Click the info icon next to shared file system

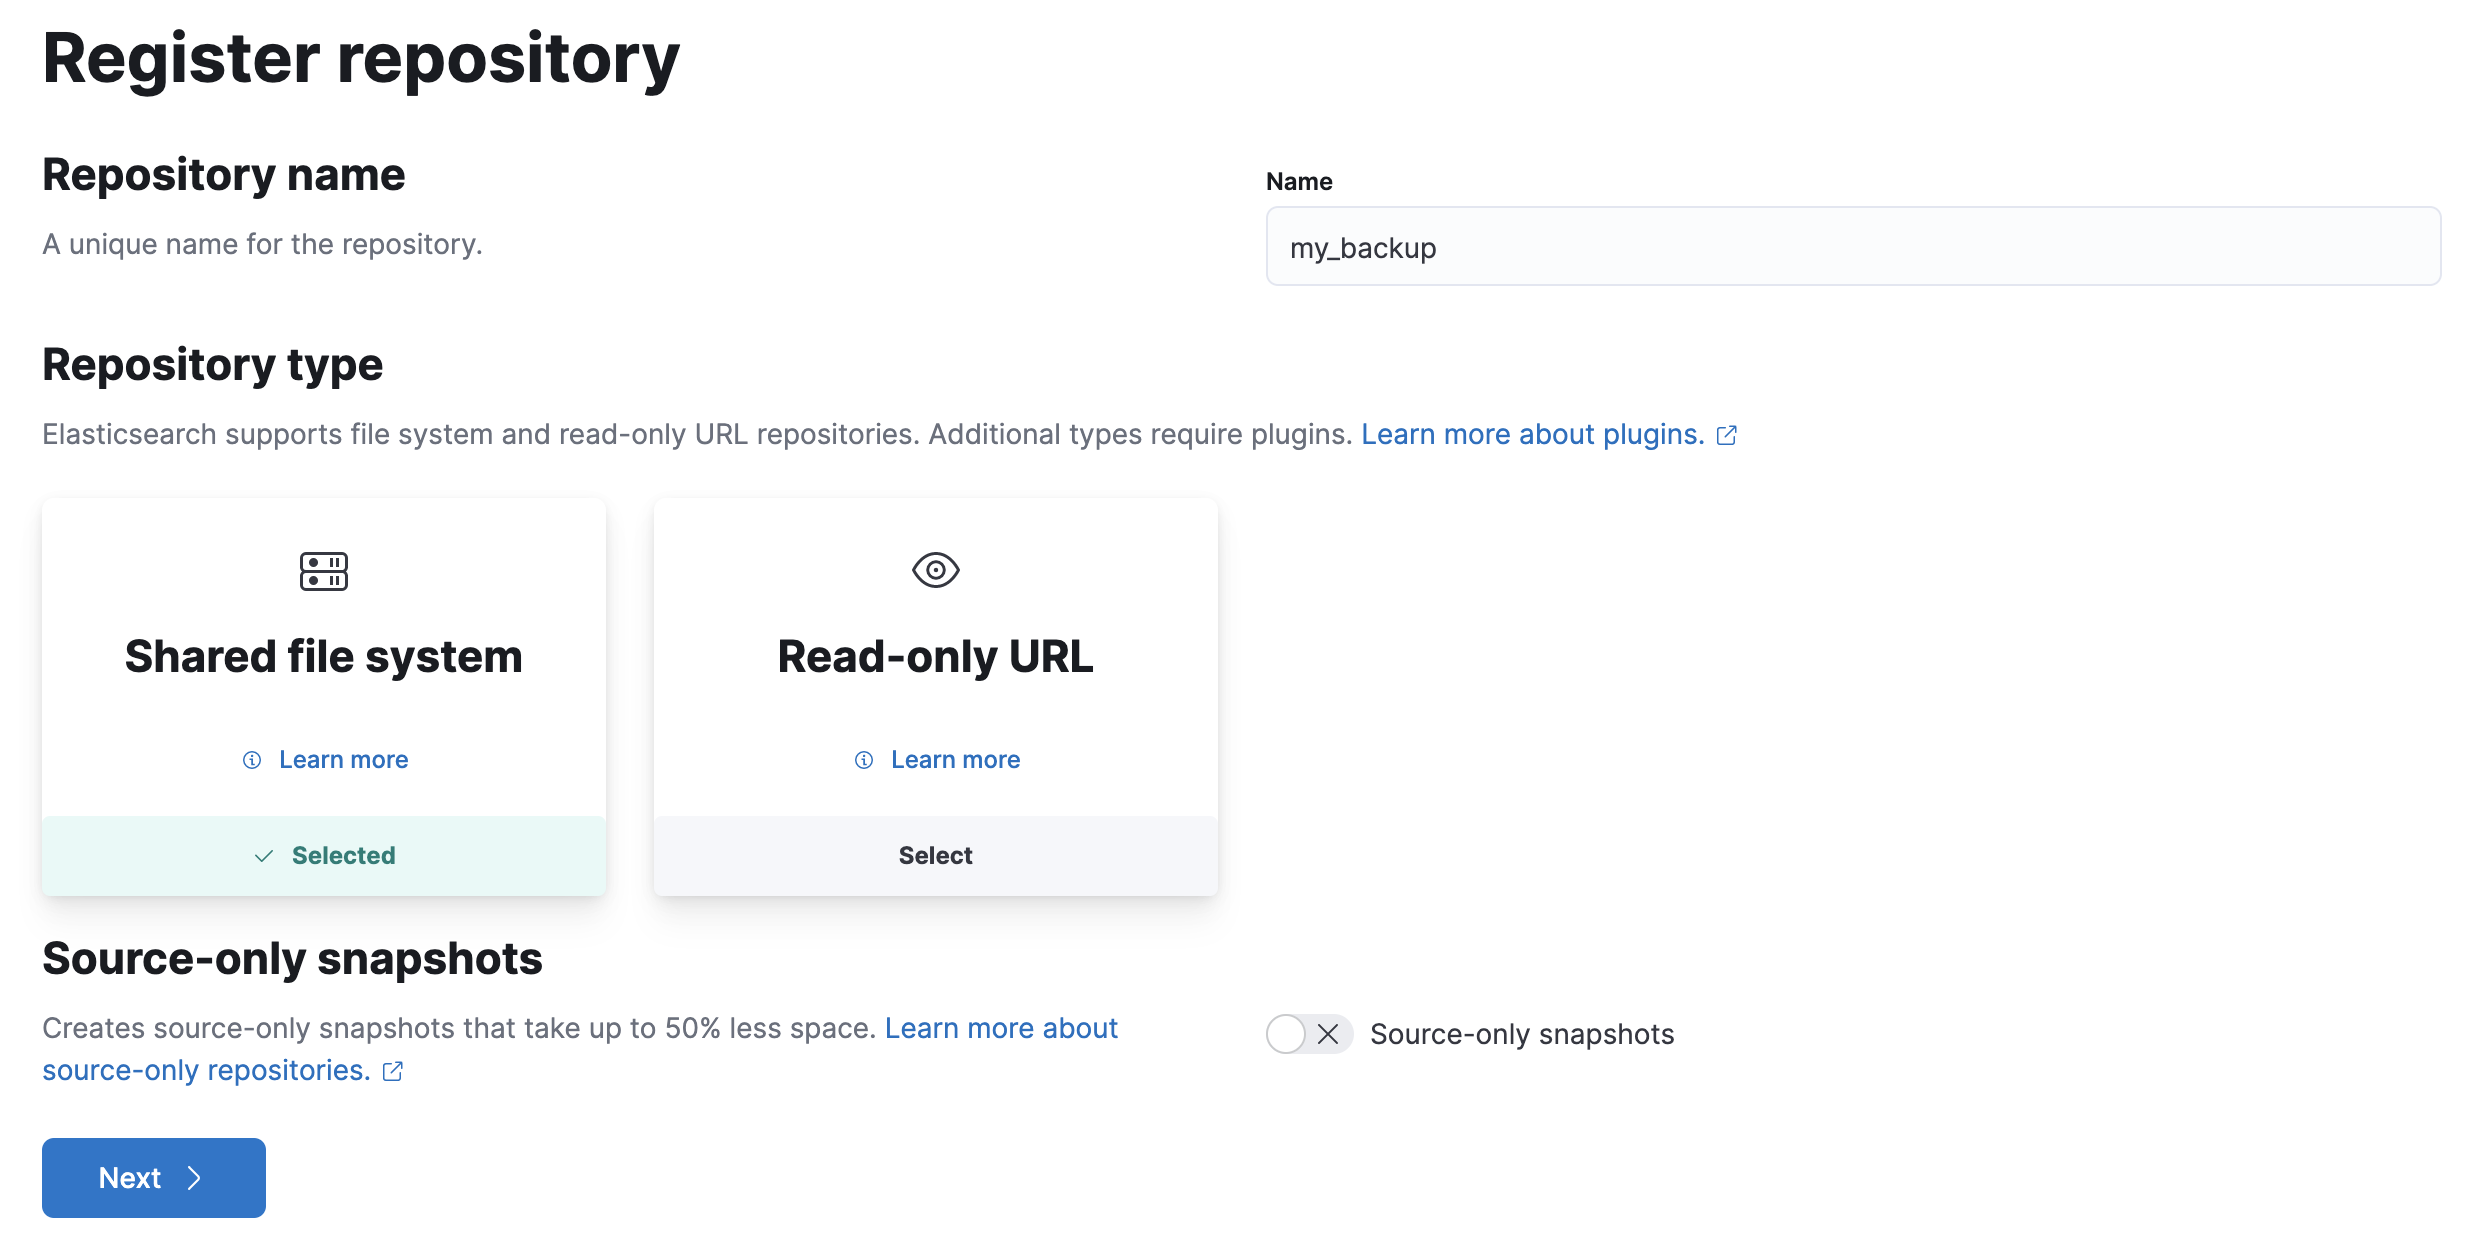251,759
